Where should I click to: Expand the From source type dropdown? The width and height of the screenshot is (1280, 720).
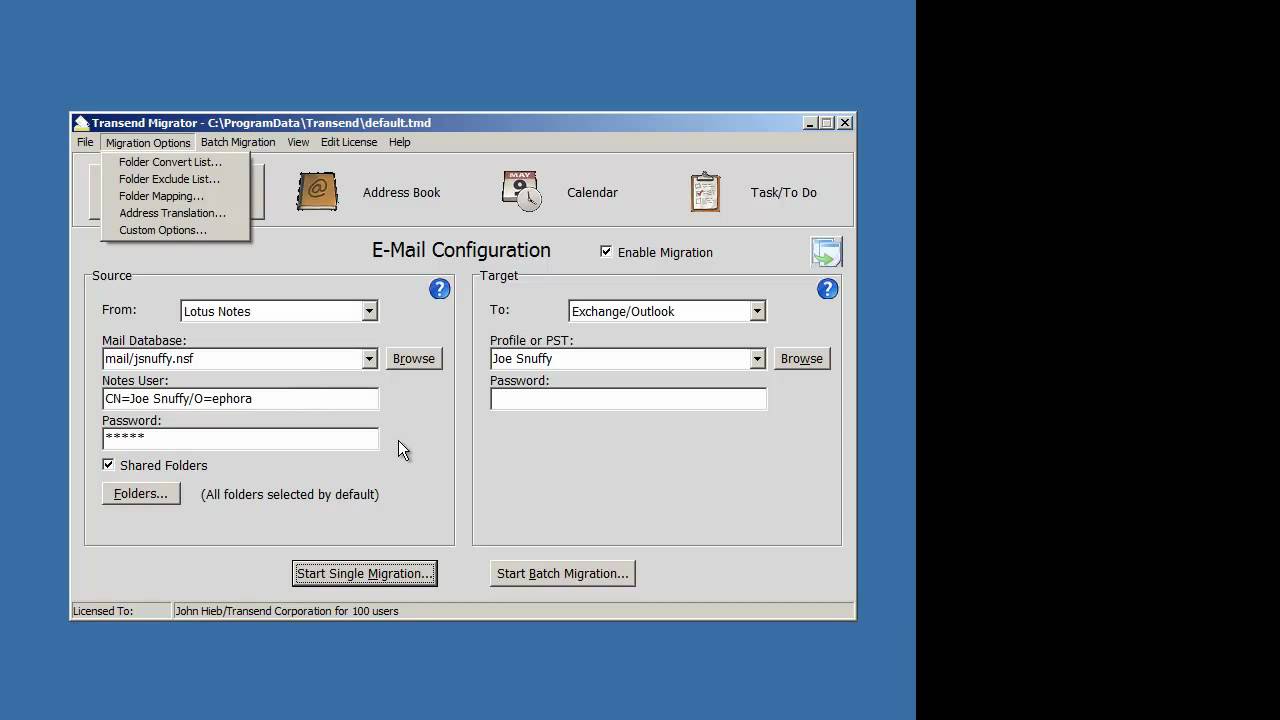click(x=369, y=311)
